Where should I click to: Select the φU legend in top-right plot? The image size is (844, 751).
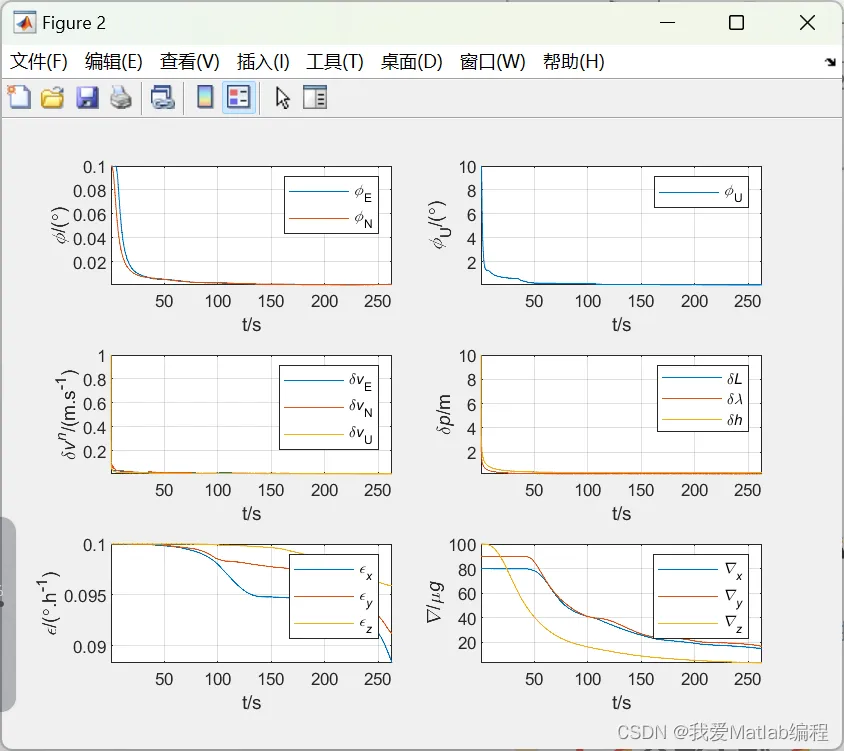[x=701, y=192]
